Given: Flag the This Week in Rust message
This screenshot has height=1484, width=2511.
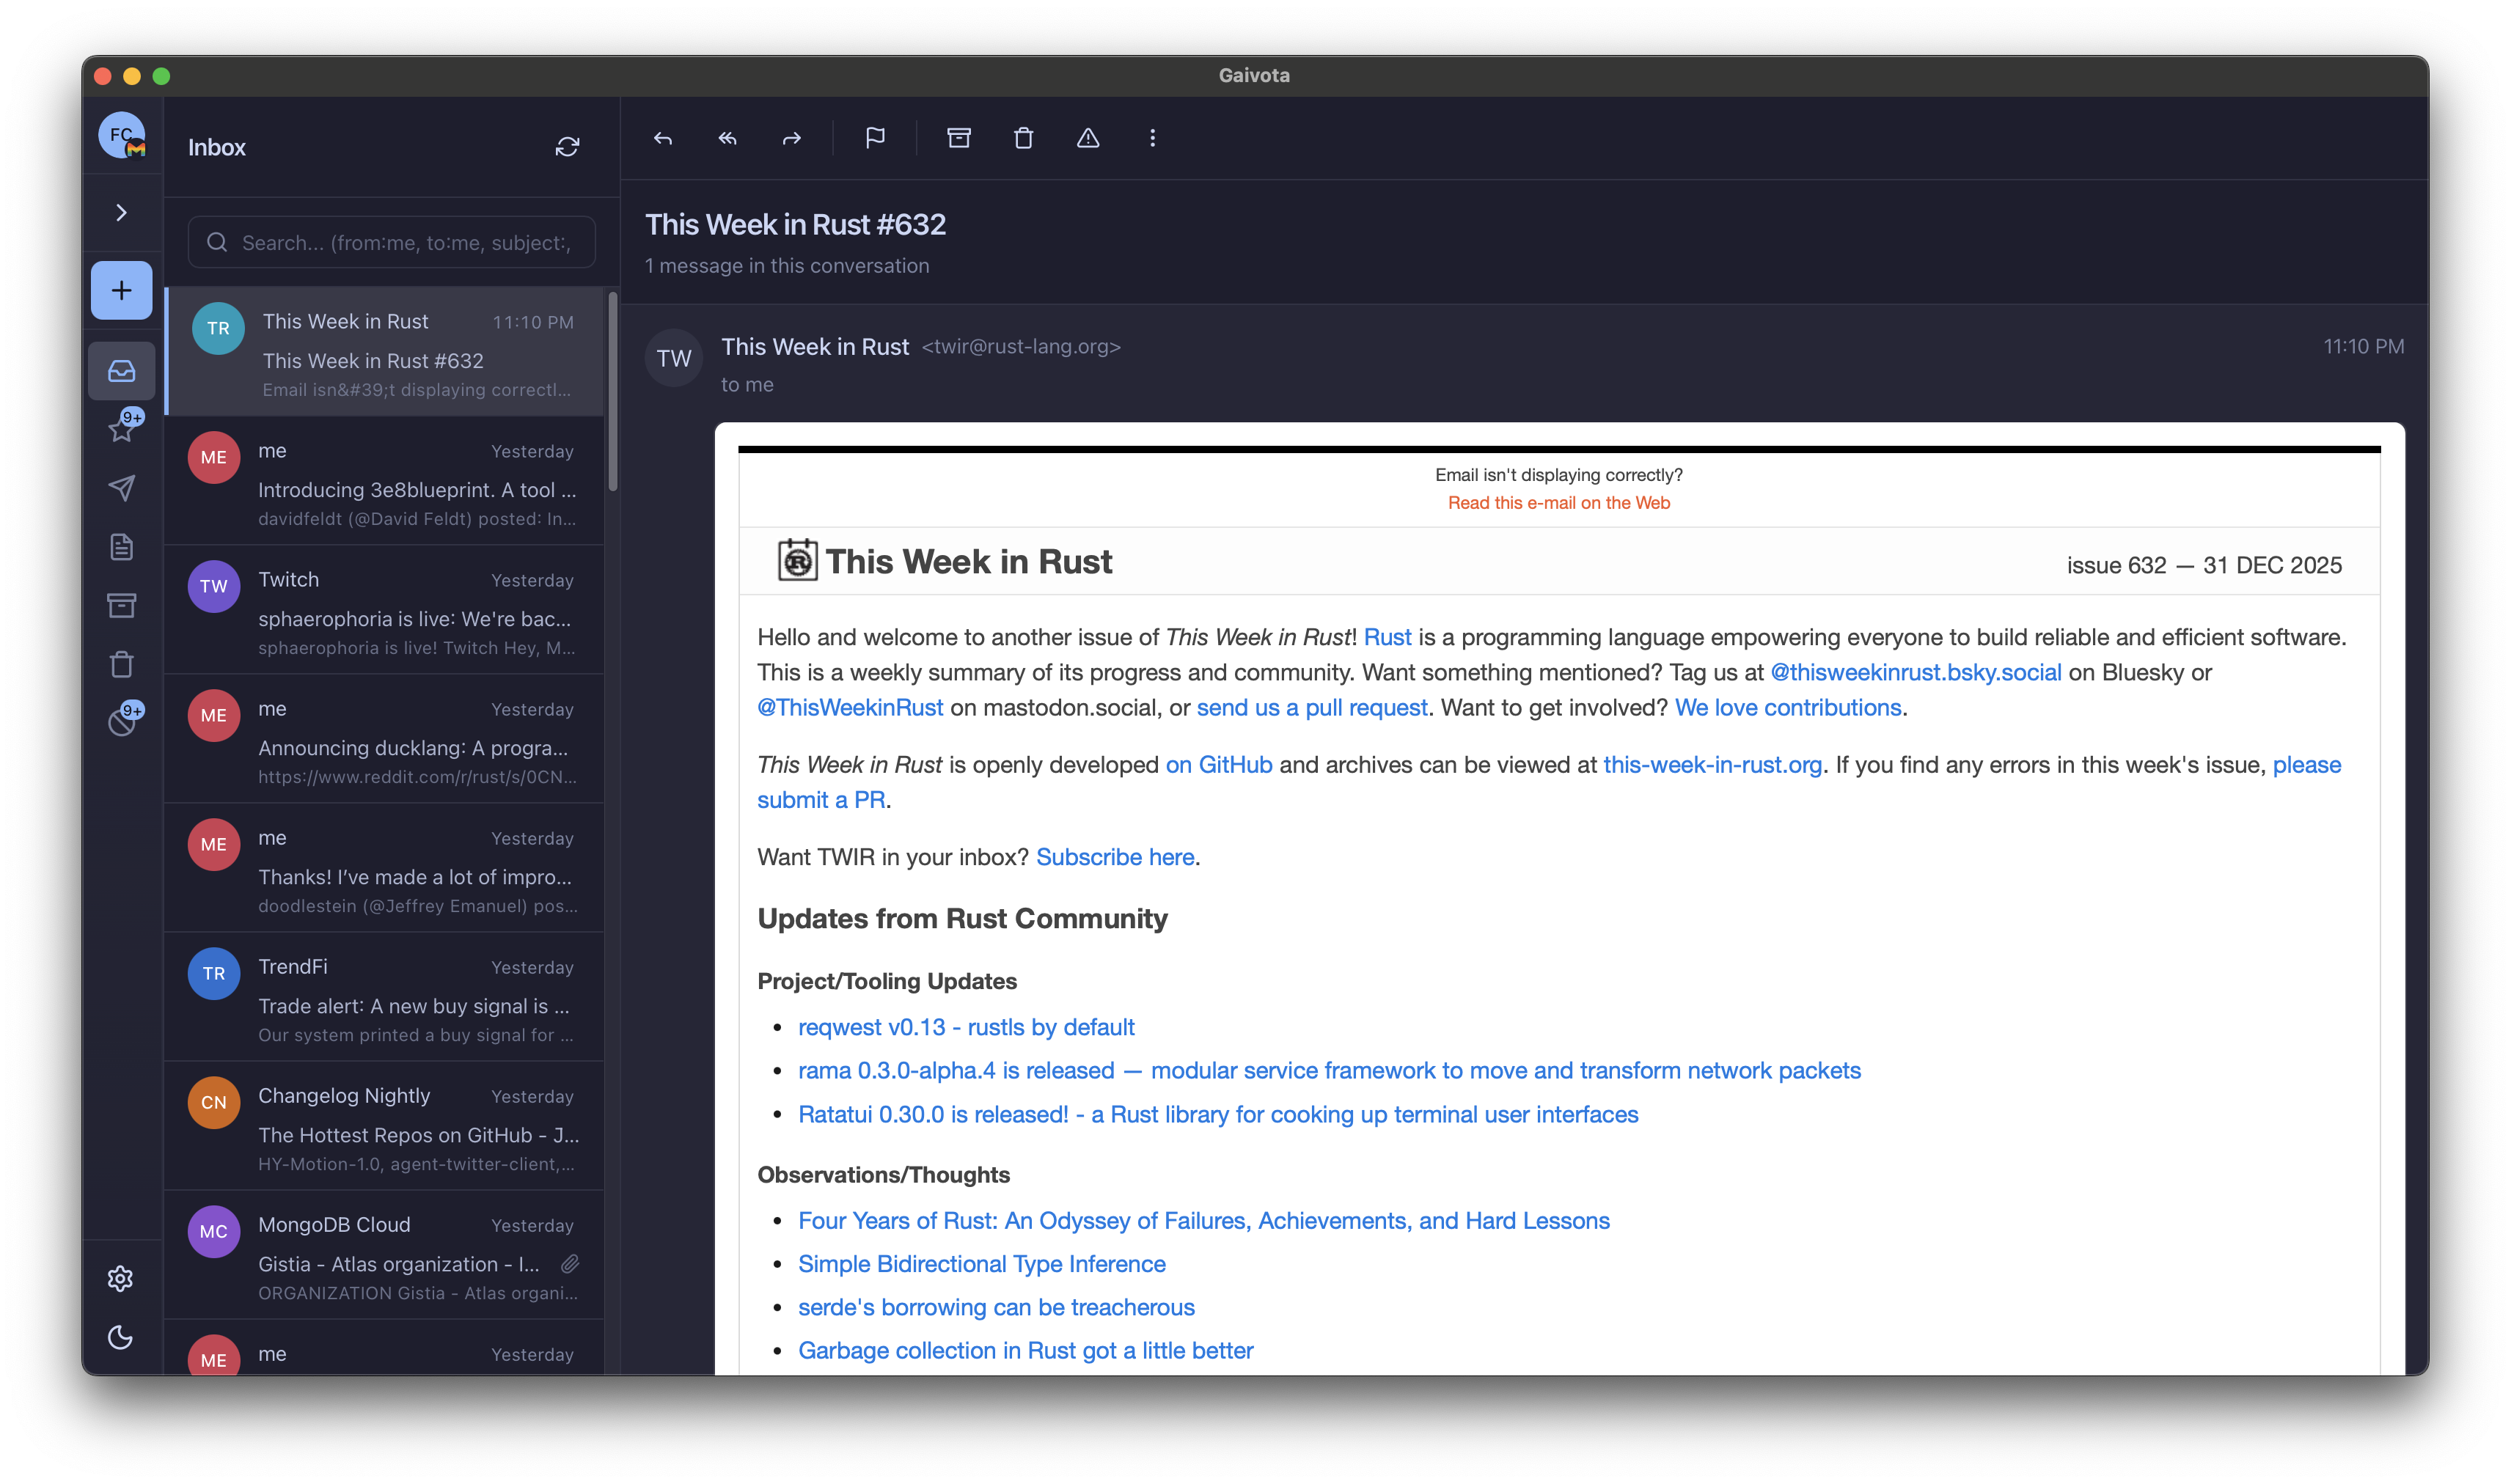Looking at the screenshot, I should click(x=876, y=138).
